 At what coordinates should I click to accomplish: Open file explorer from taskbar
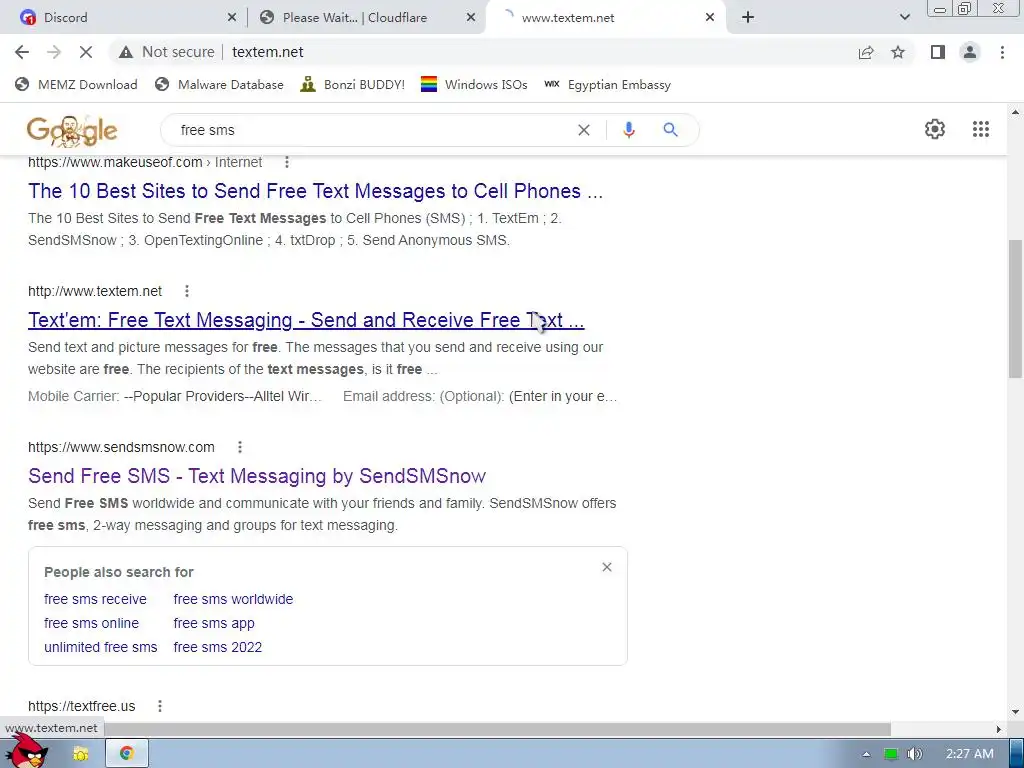pyautogui.click(x=81, y=754)
